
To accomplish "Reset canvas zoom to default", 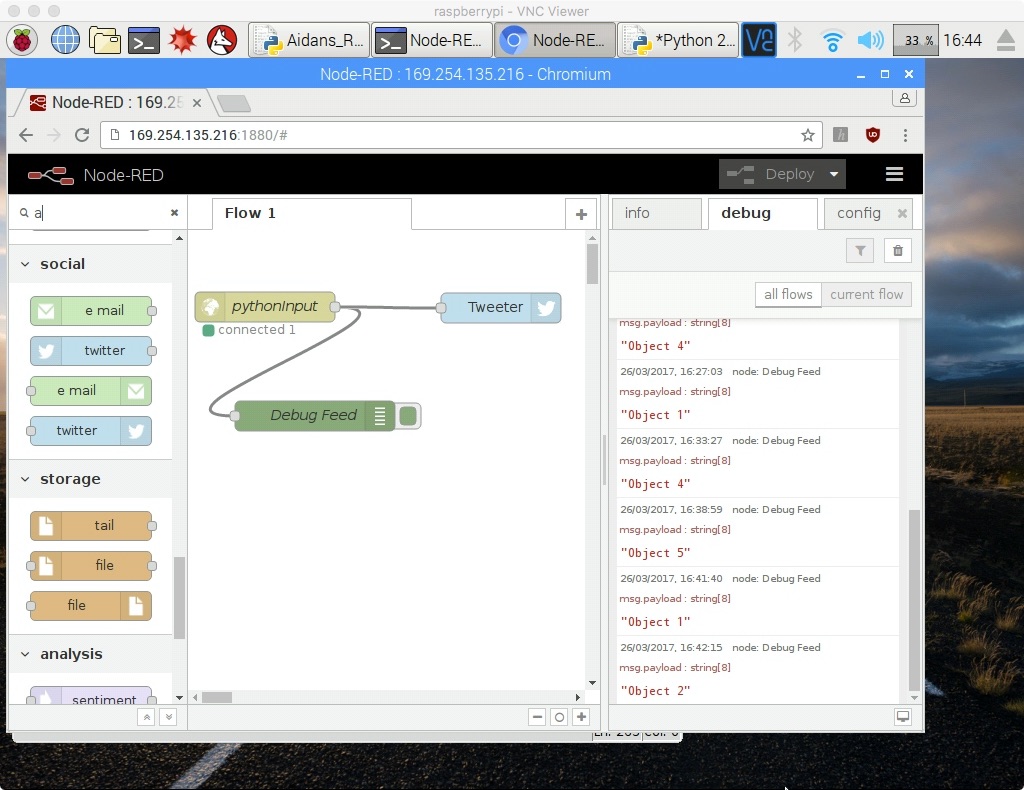I will point(559,717).
